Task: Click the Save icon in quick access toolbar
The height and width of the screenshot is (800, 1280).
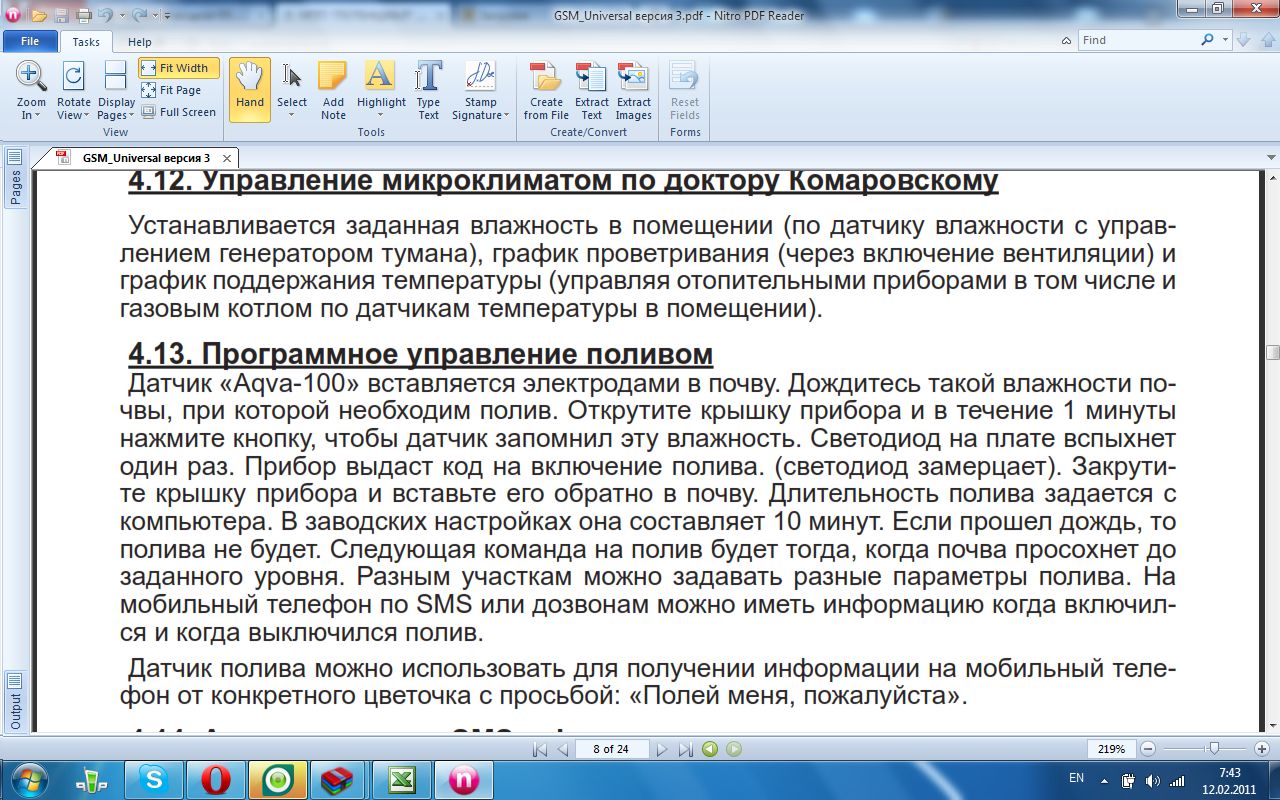Action: point(62,15)
